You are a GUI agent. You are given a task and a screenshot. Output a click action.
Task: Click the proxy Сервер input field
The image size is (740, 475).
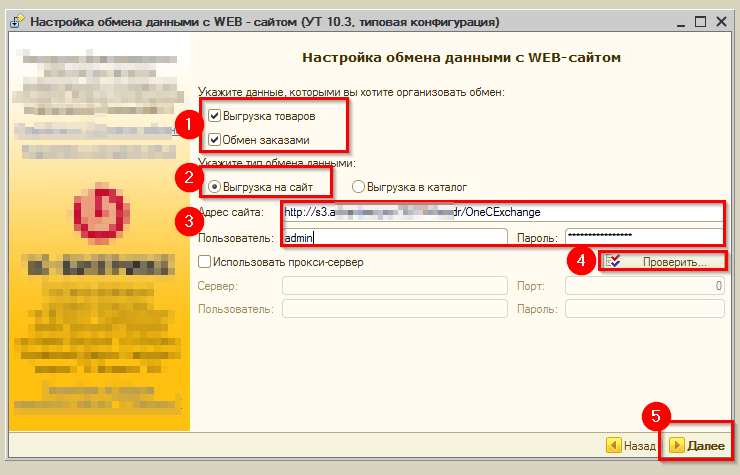(395, 286)
